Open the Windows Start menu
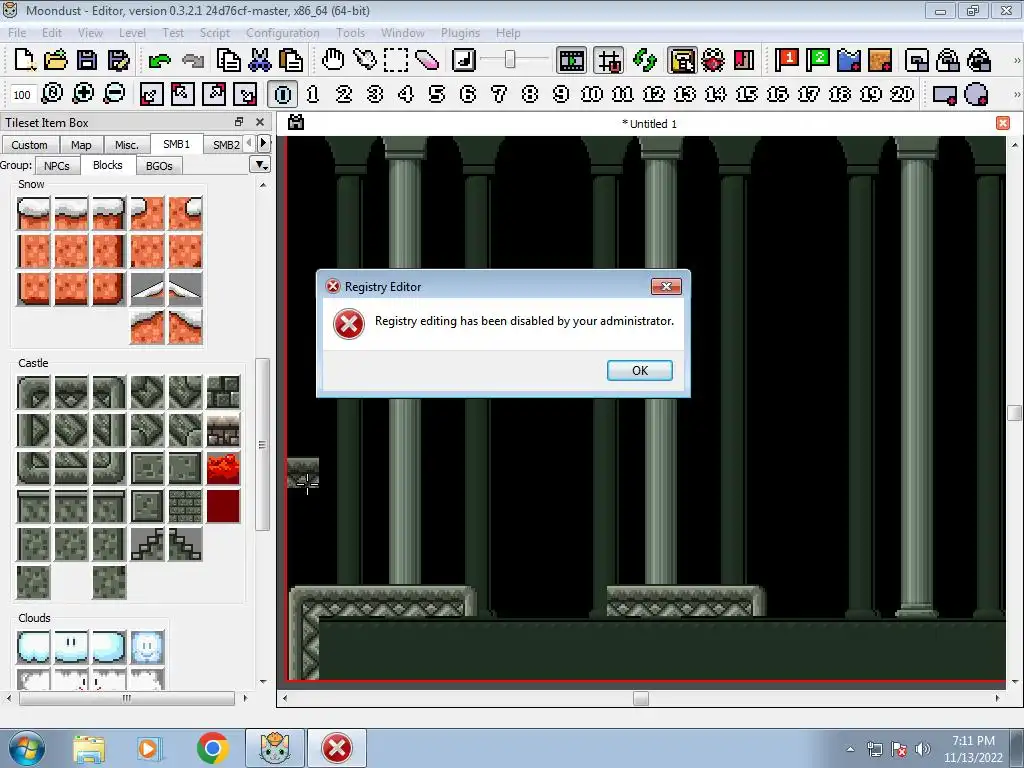 27,748
